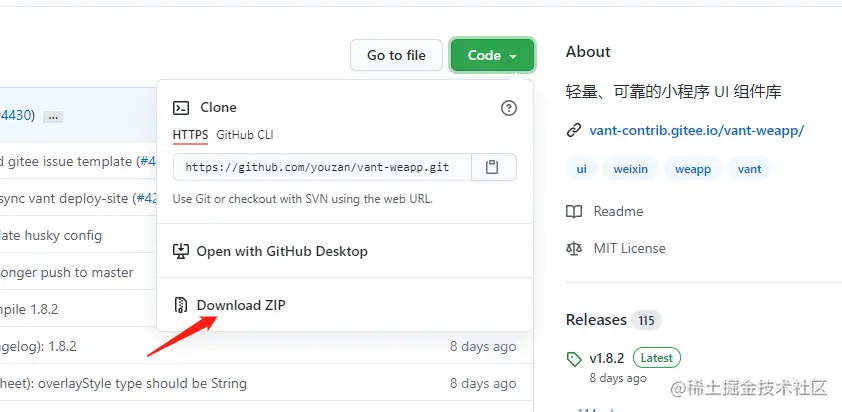Click the v1.8.2 release tag icon
This screenshot has height=412, width=842.
[574, 358]
